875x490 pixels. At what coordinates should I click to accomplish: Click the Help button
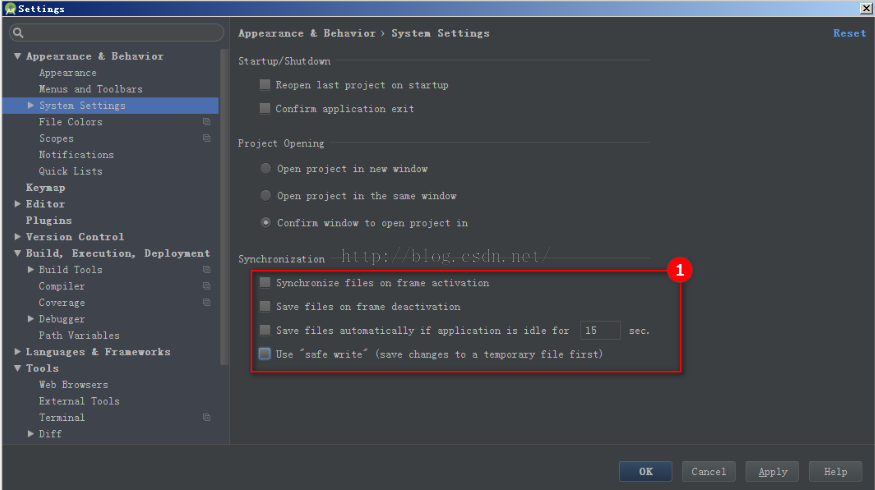[835, 472]
